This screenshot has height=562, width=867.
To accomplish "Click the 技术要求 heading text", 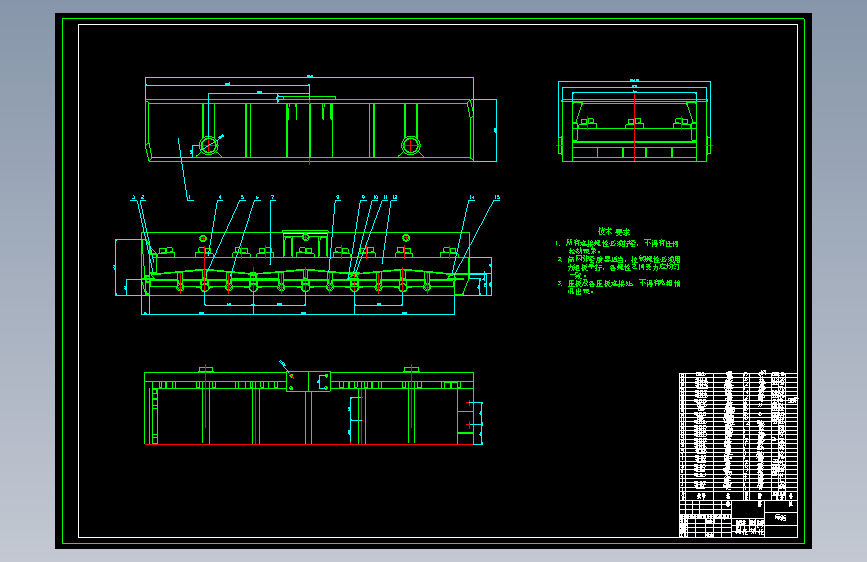I will 614,232.
